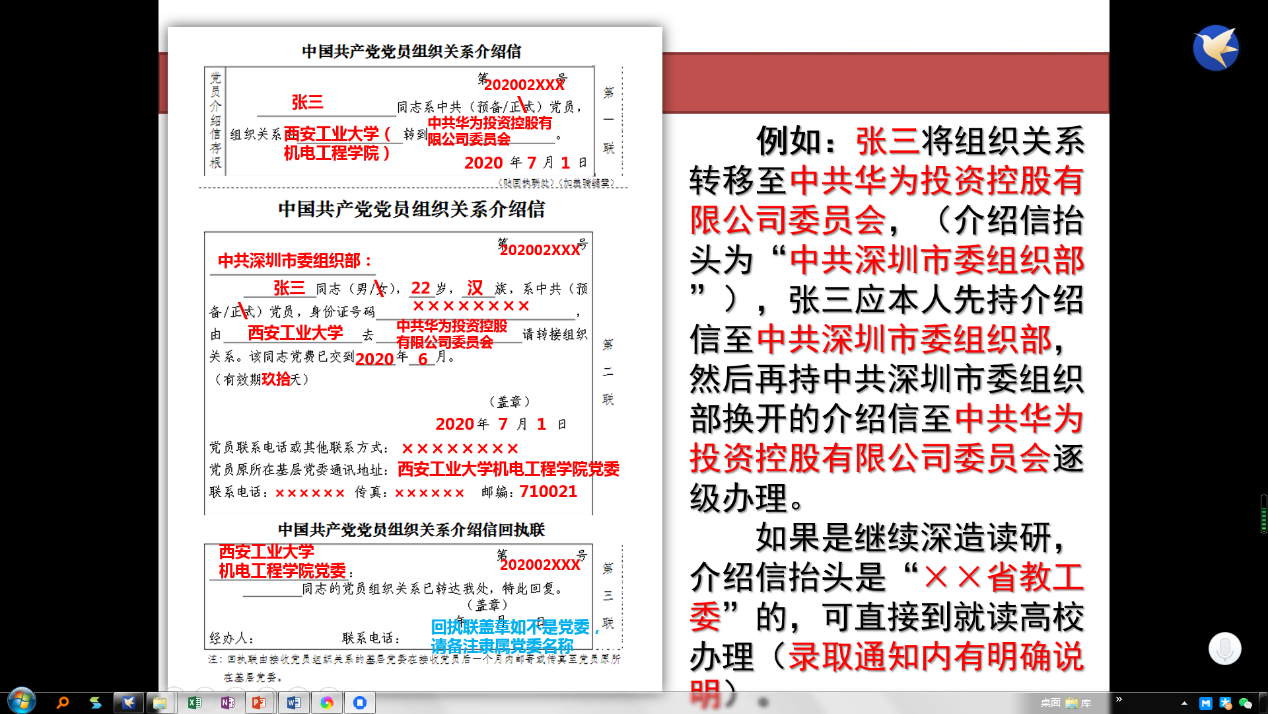Click the blue M tray icon

pyautogui.click(x=1206, y=703)
